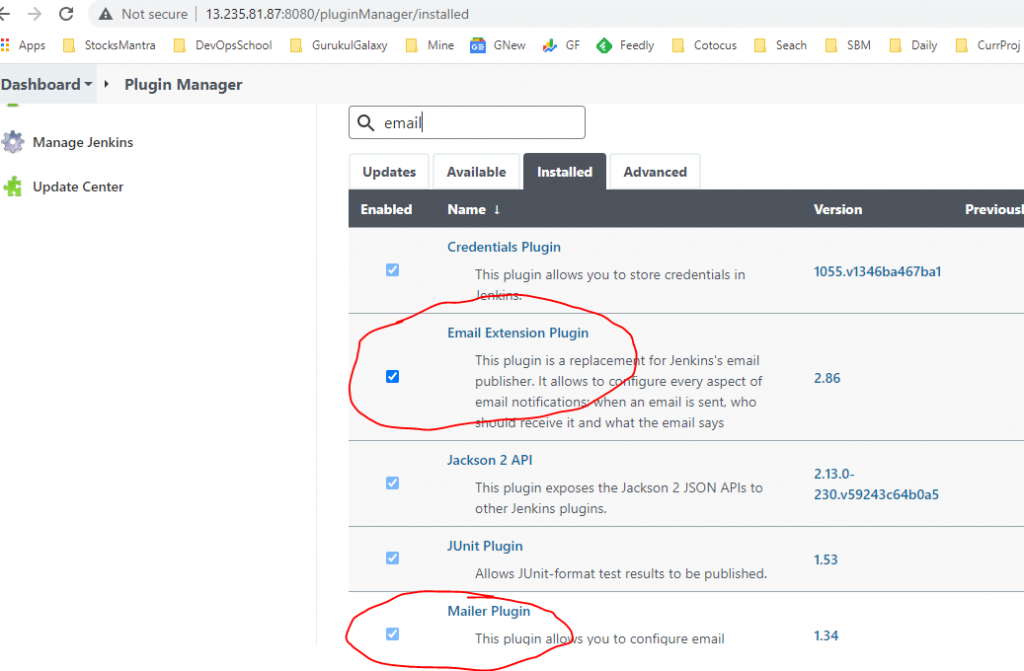Click the JUnit Plugin version 1.53 link
Screen dimensions: 1024x671
[x=825, y=560]
